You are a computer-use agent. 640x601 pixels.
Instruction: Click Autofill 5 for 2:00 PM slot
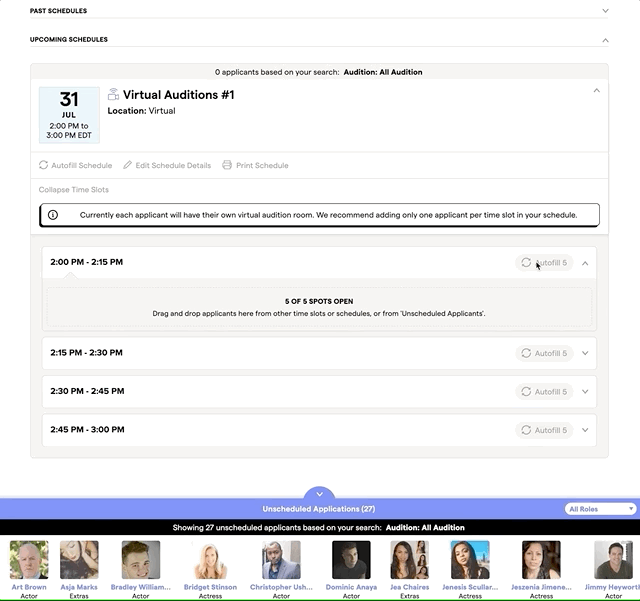(544, 263)
